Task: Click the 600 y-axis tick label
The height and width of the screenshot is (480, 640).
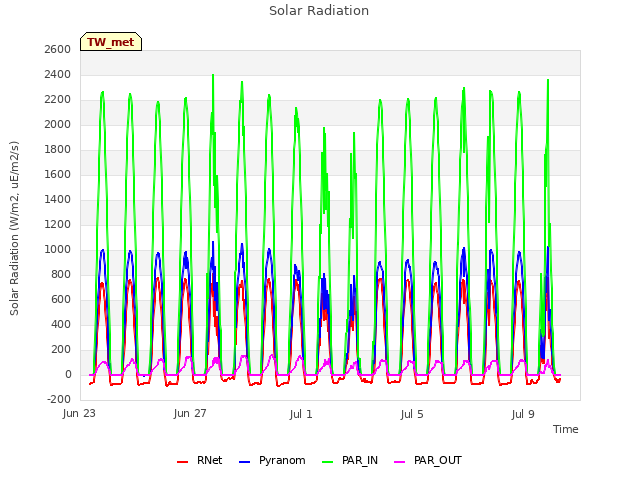Action: click(x=61, y=299)
